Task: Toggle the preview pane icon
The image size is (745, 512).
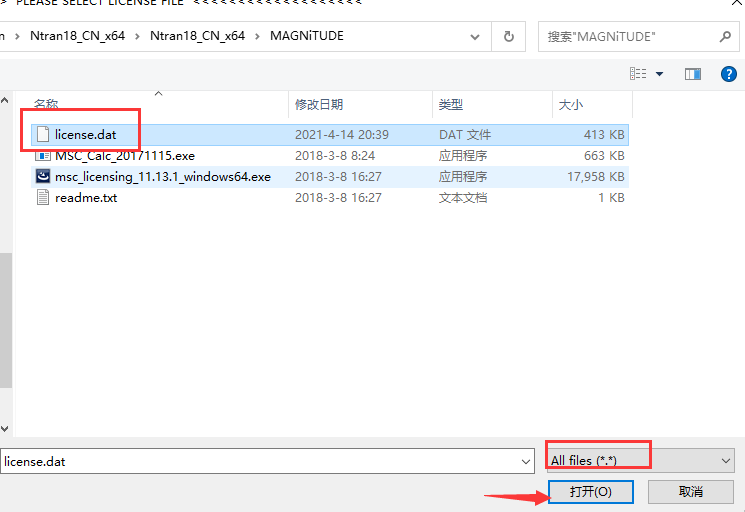Action: pyautogui.click(x=693, y=74)
